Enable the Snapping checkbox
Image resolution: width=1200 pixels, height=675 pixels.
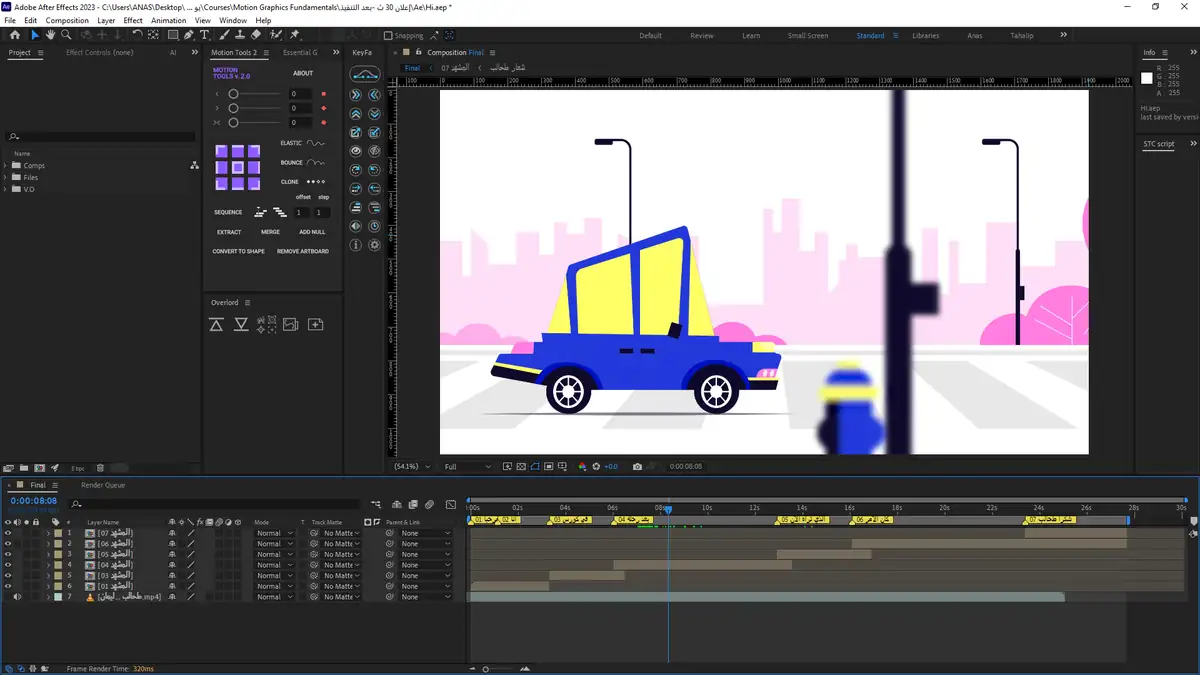[x=389, y=36]
